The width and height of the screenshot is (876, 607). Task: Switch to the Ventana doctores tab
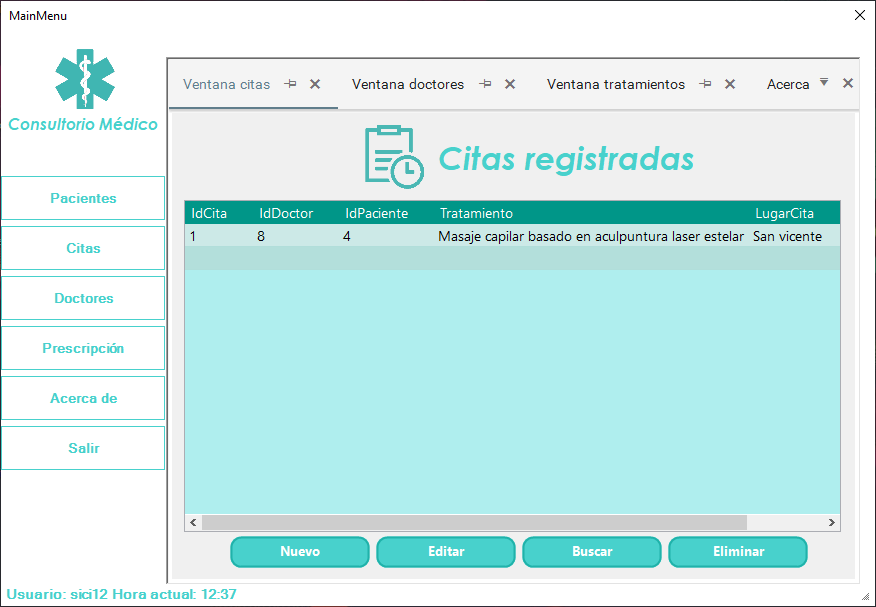click(408, 84)
